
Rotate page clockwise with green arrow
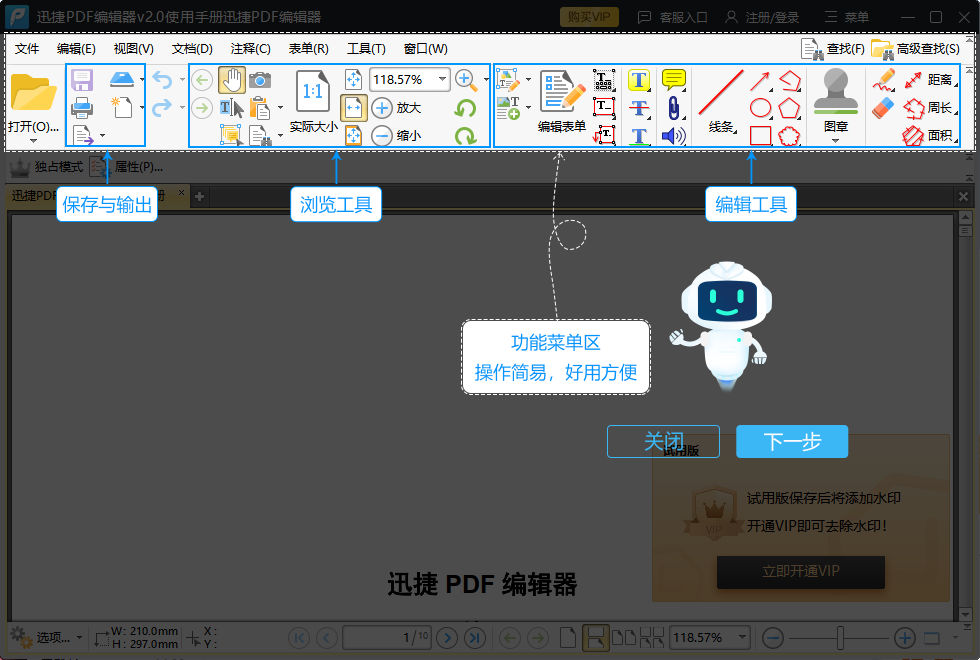coord(465,135)
